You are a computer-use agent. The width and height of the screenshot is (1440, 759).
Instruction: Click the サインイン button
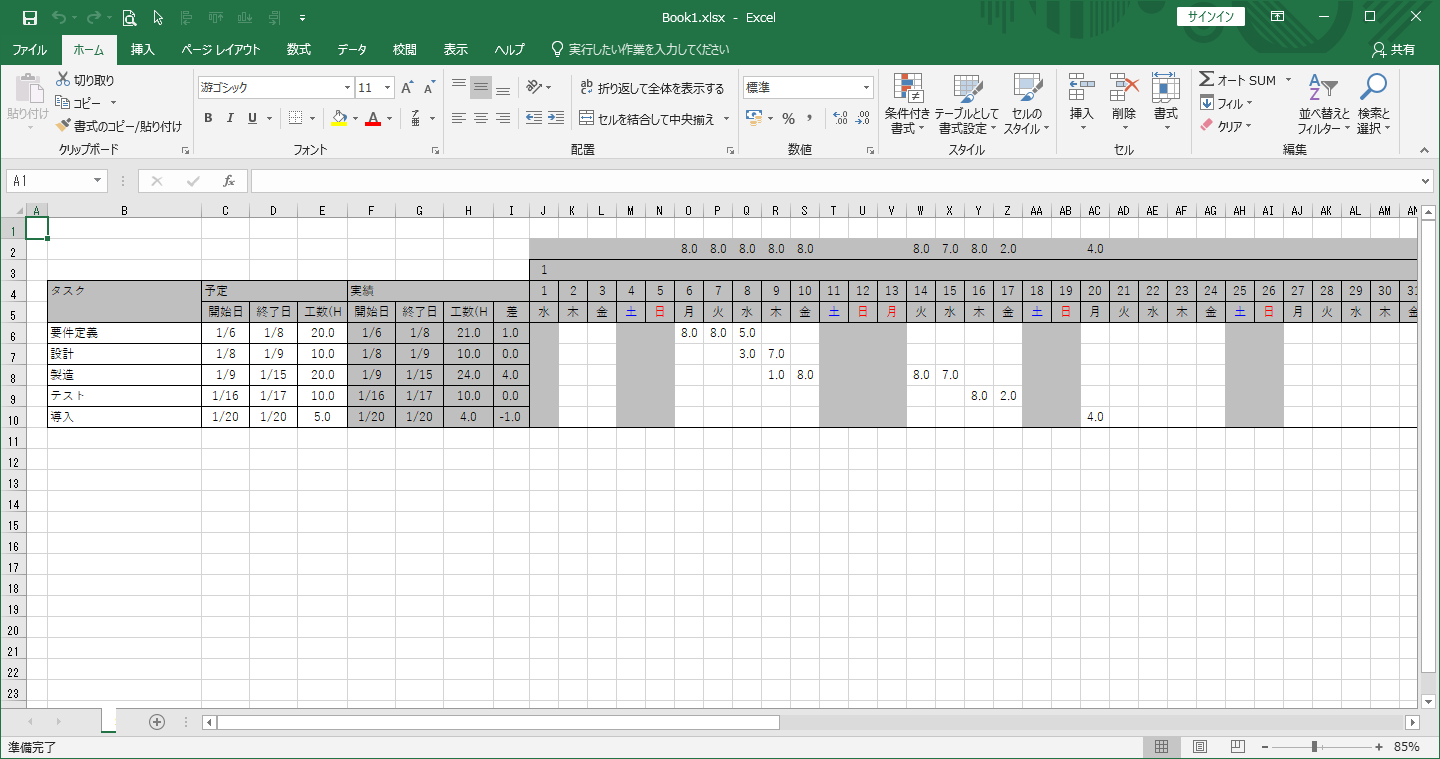click(x=1211, y=17)
